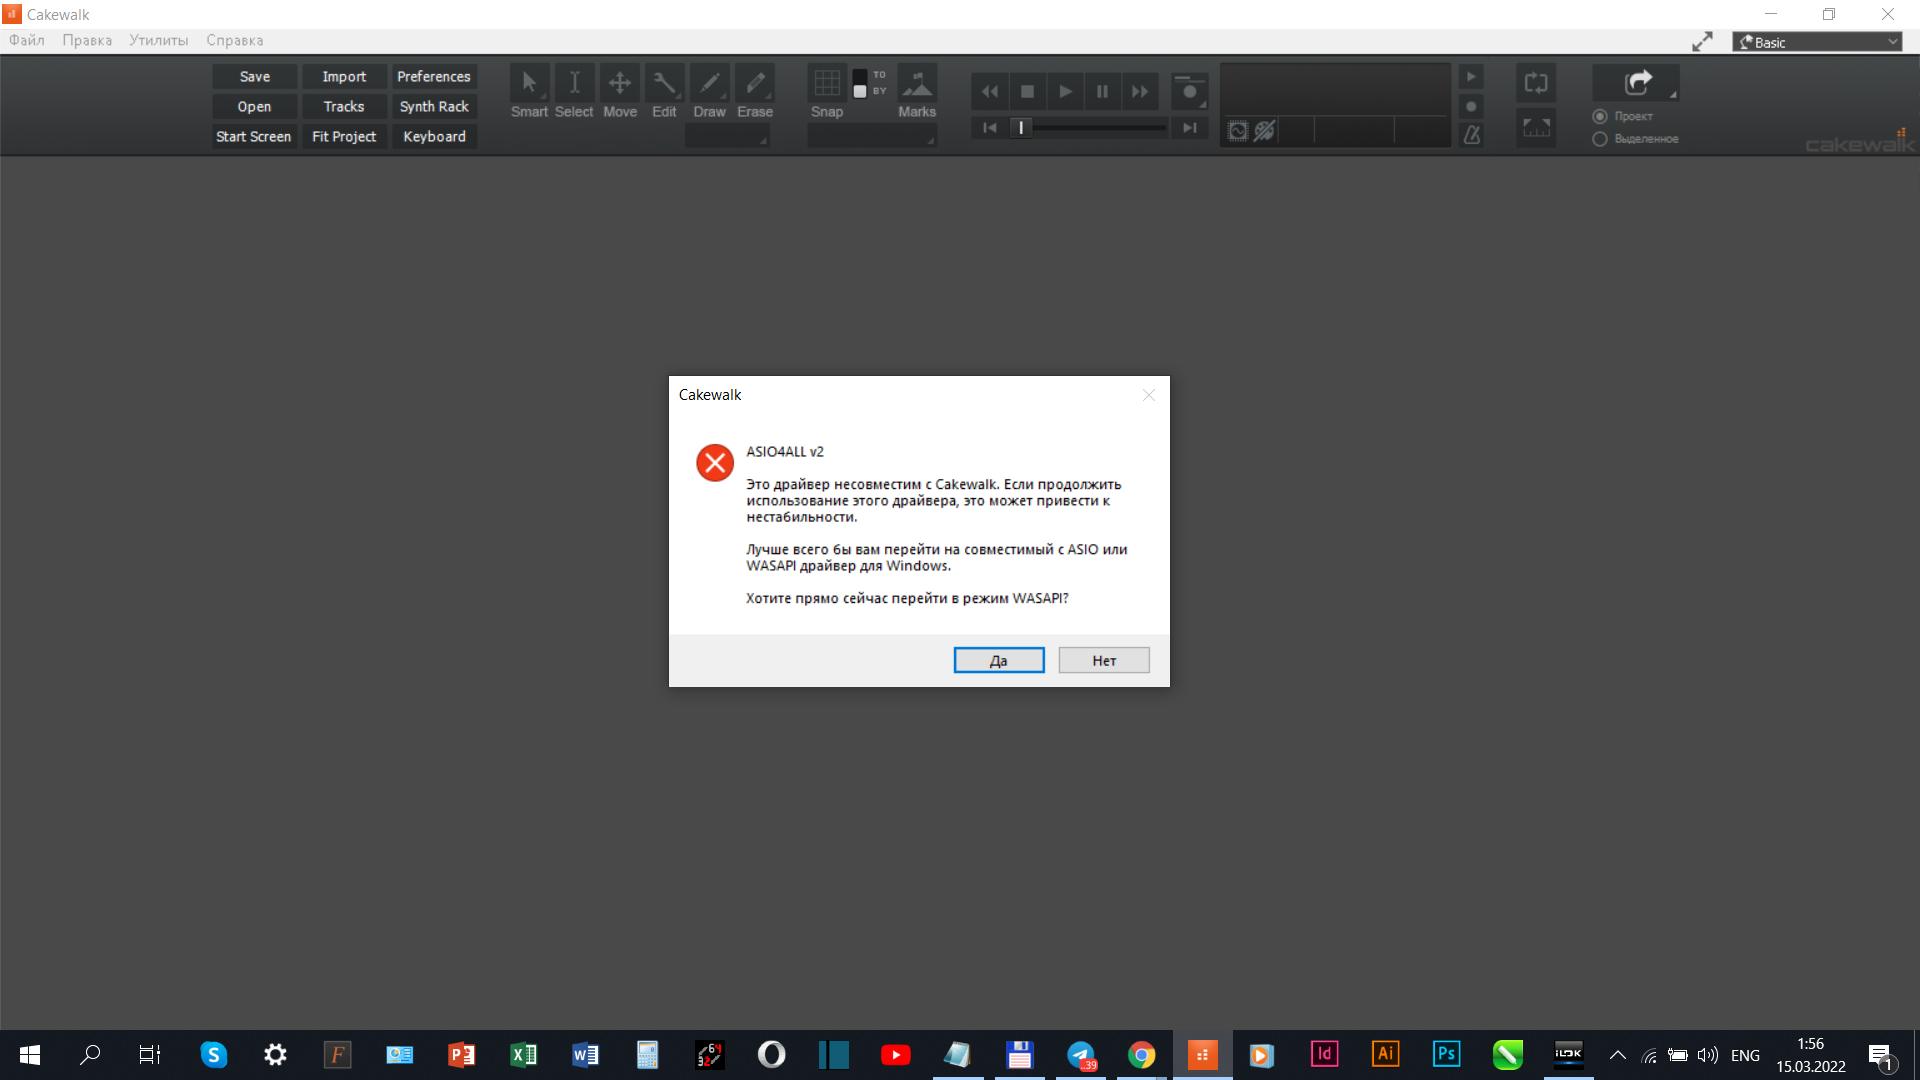
Task: Select the Выделенное radio button
Action: pos(1600,139)
